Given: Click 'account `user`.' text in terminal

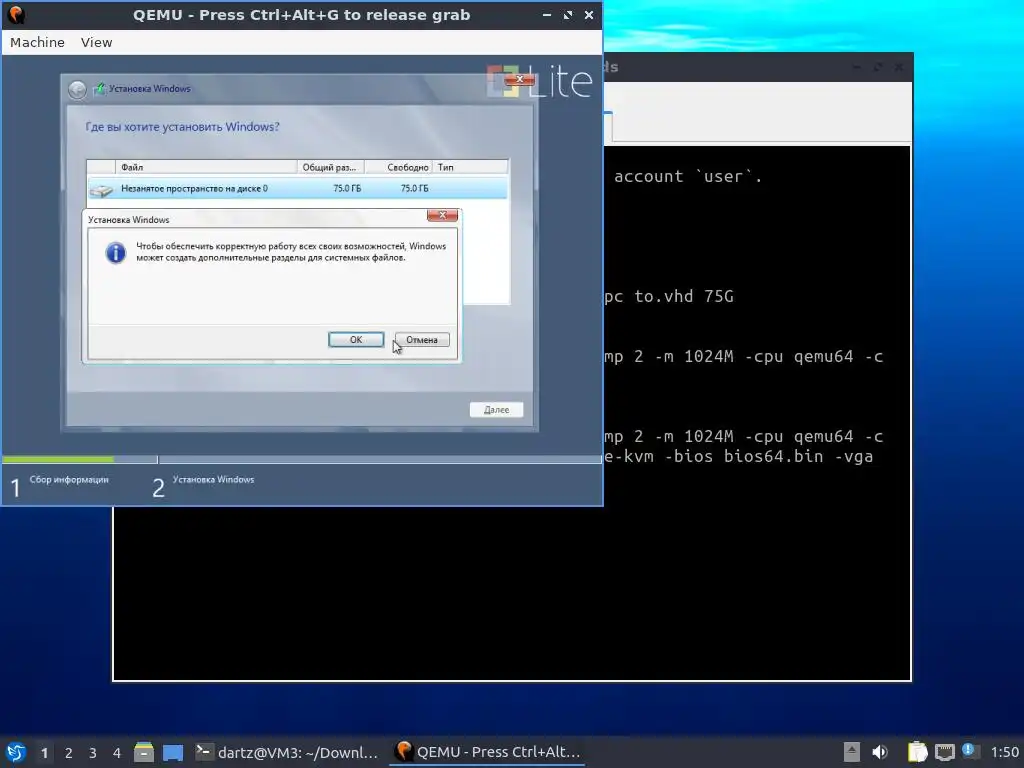Looking at the screenshot, I should pyautogui.click(x=688, y=176).
